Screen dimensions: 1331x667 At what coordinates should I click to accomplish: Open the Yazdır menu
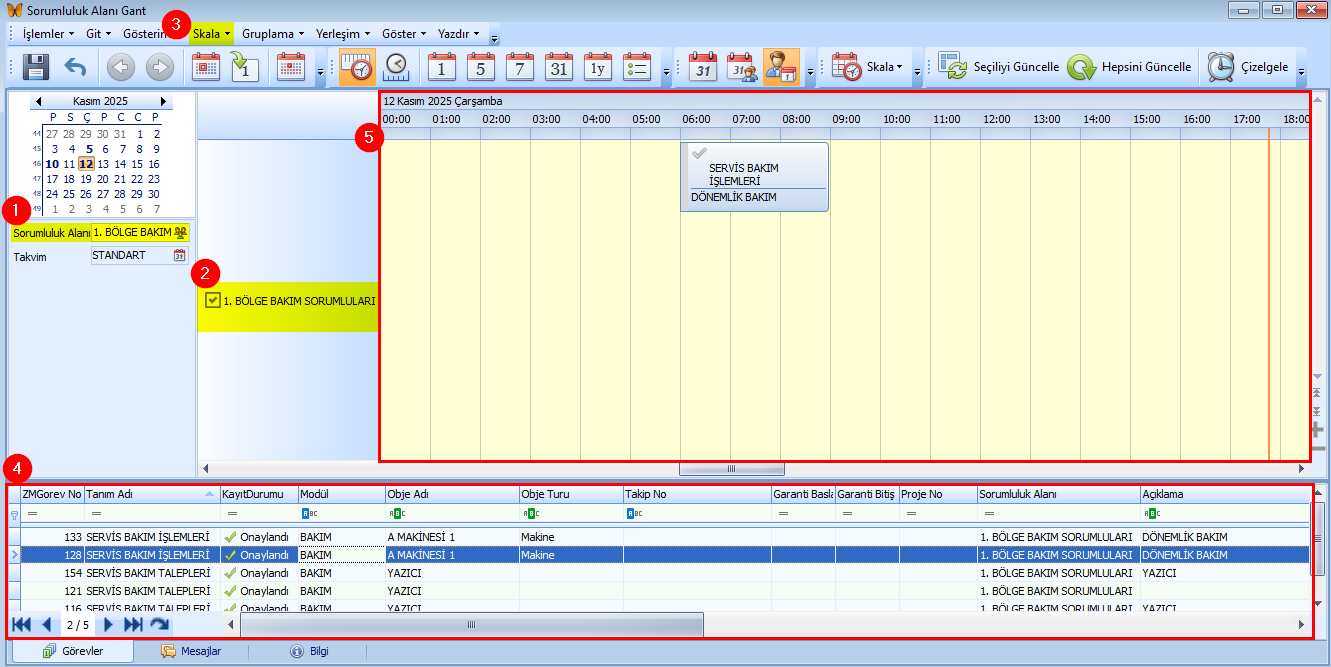click(x=456, y=33)
